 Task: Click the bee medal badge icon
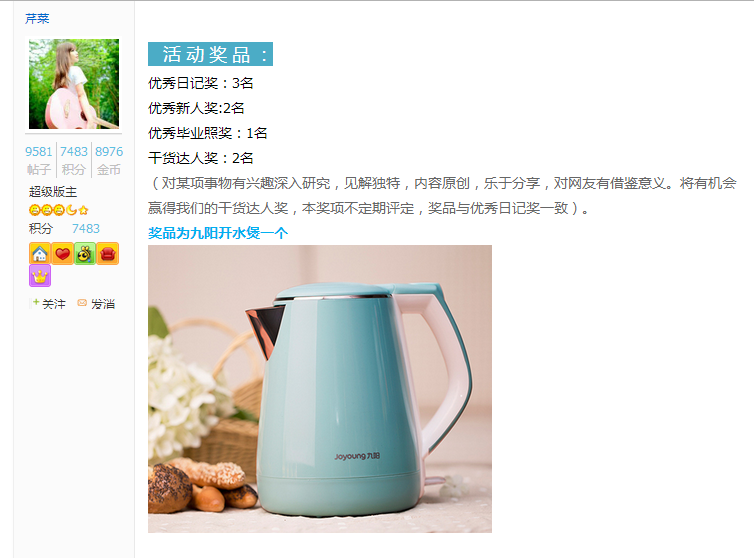tap(85, 254)
